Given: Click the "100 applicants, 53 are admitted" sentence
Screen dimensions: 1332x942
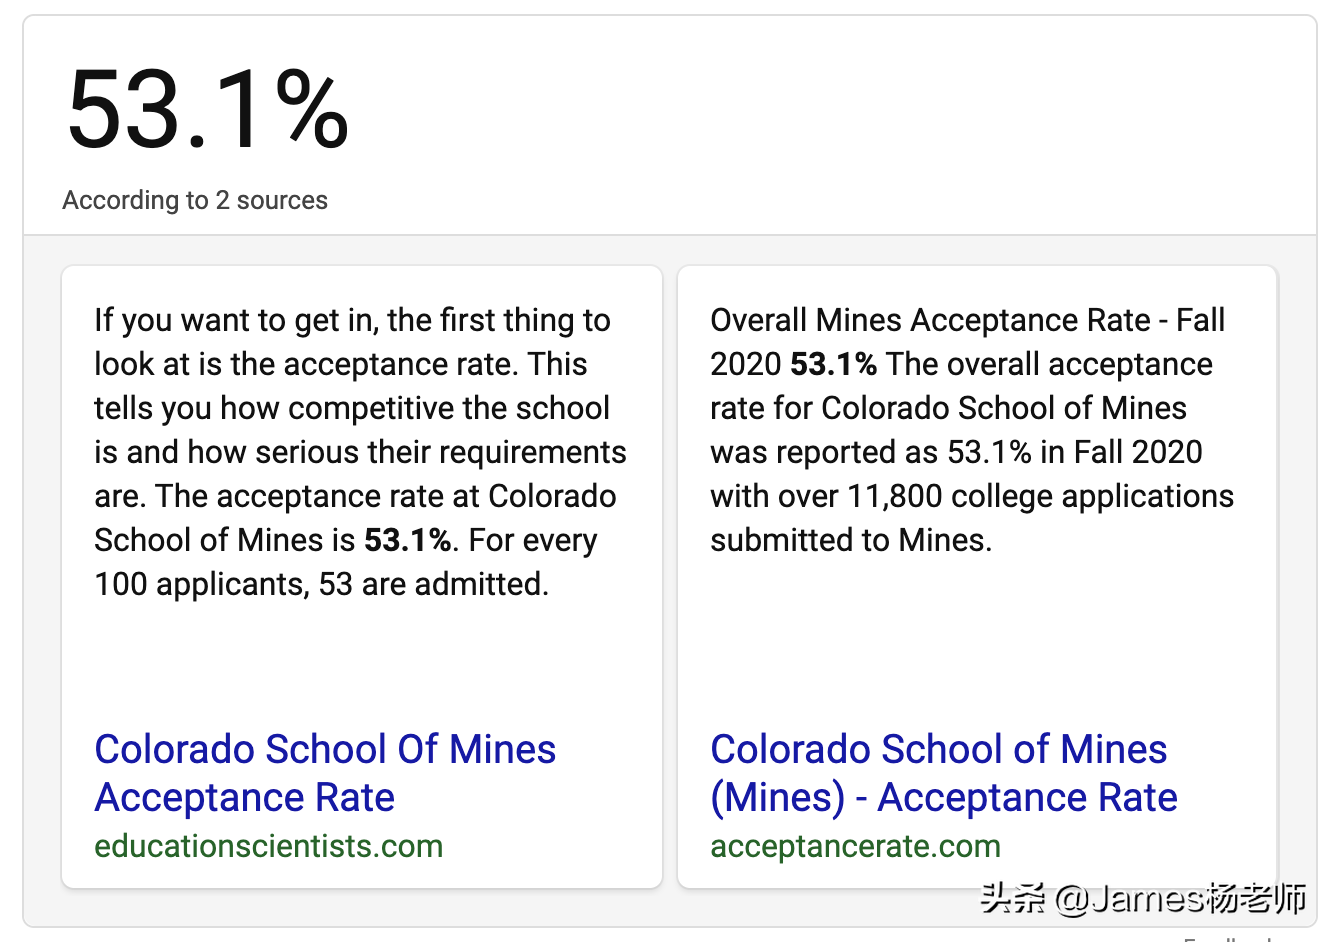Looking at the screenshot, I should point(321,584).
